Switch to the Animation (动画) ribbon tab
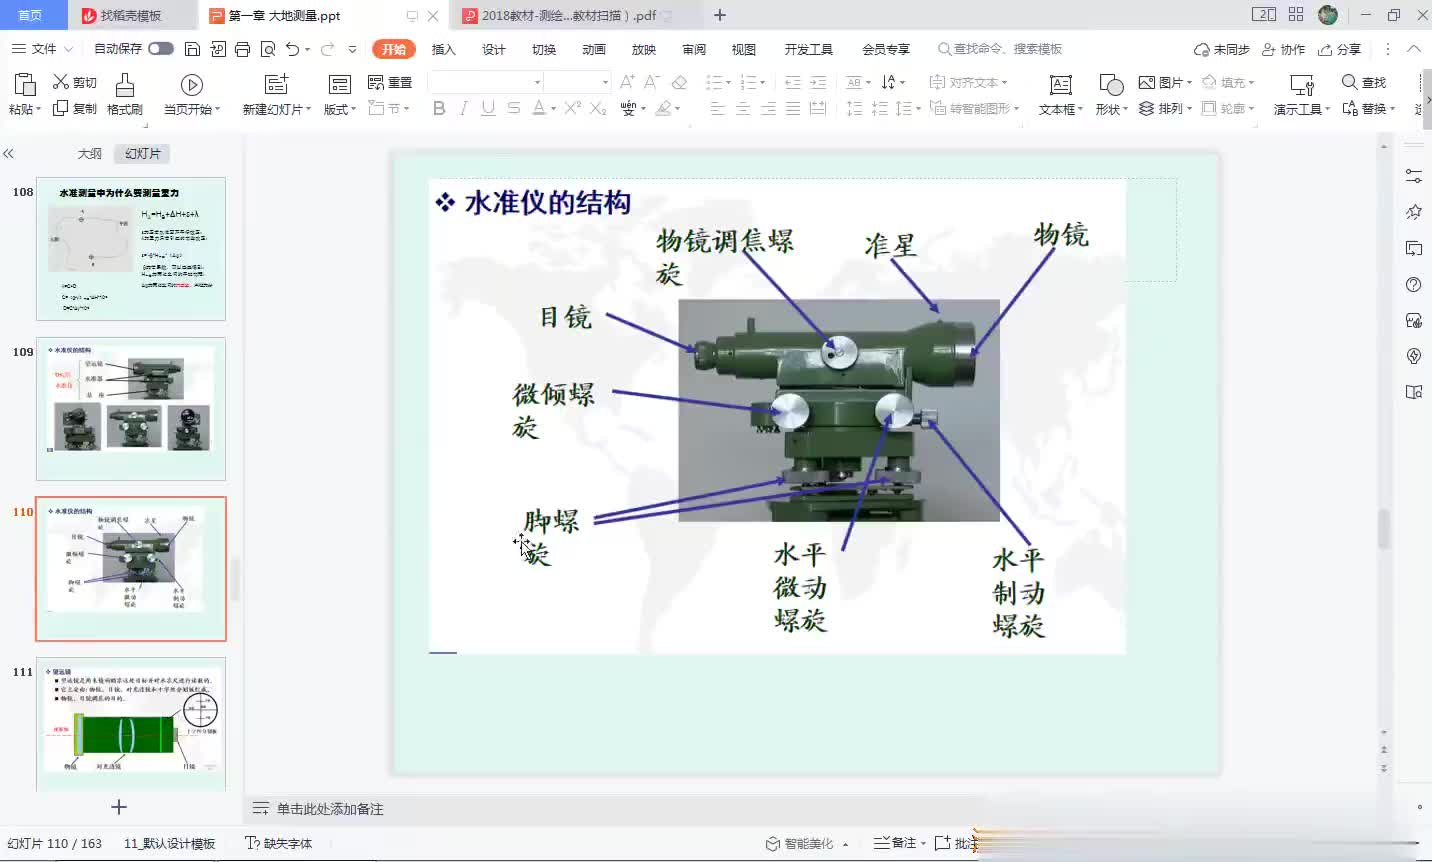 pos(593,49)
